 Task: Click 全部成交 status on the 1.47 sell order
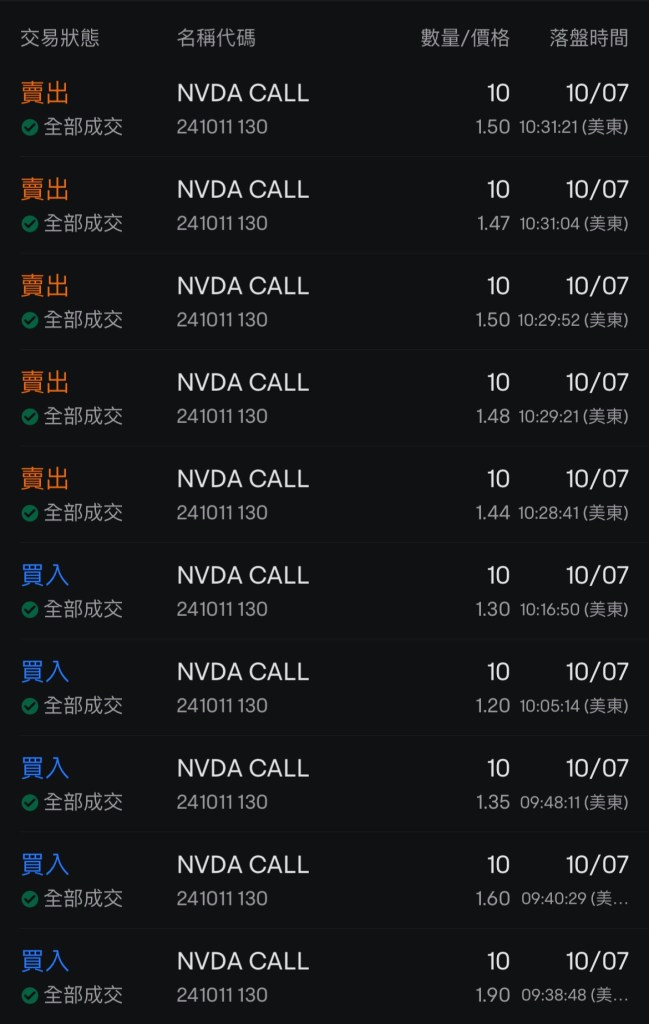(x=83, y=223)
